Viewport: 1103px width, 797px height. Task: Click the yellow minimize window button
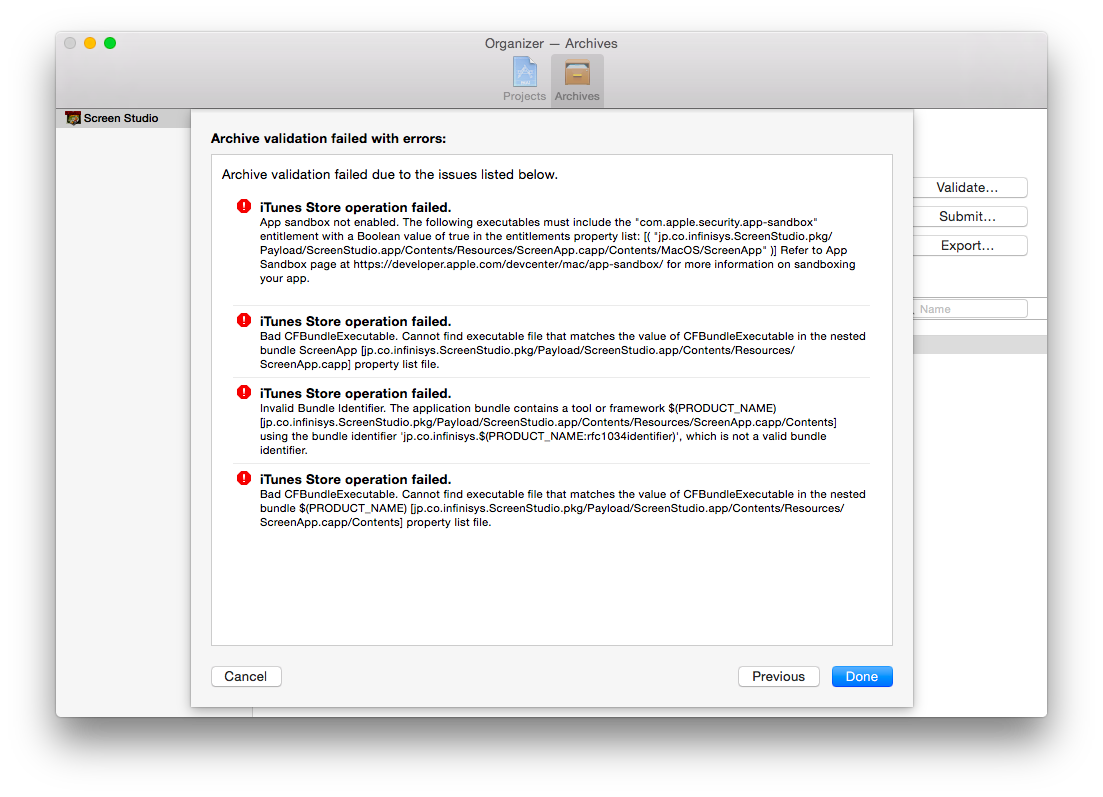coord(90,43)
